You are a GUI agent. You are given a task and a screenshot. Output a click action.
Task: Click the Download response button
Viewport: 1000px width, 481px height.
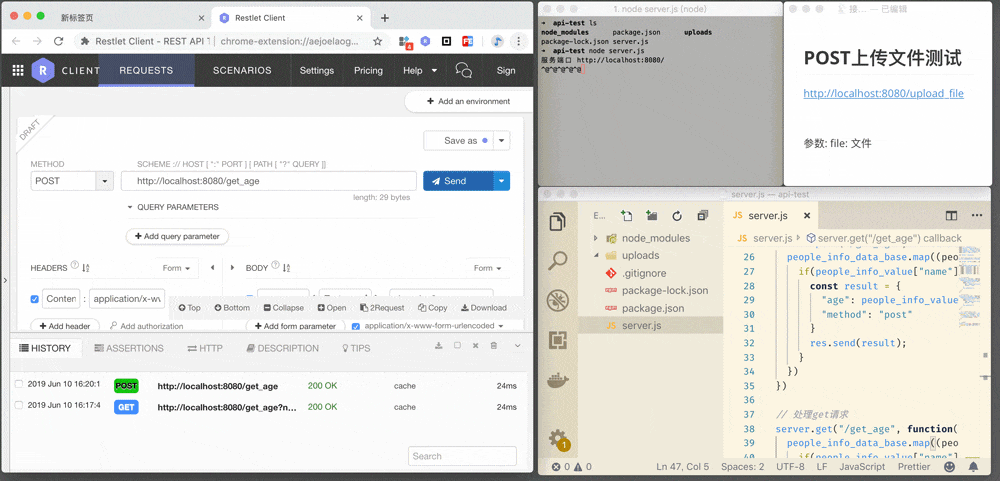tap(484, 307)
